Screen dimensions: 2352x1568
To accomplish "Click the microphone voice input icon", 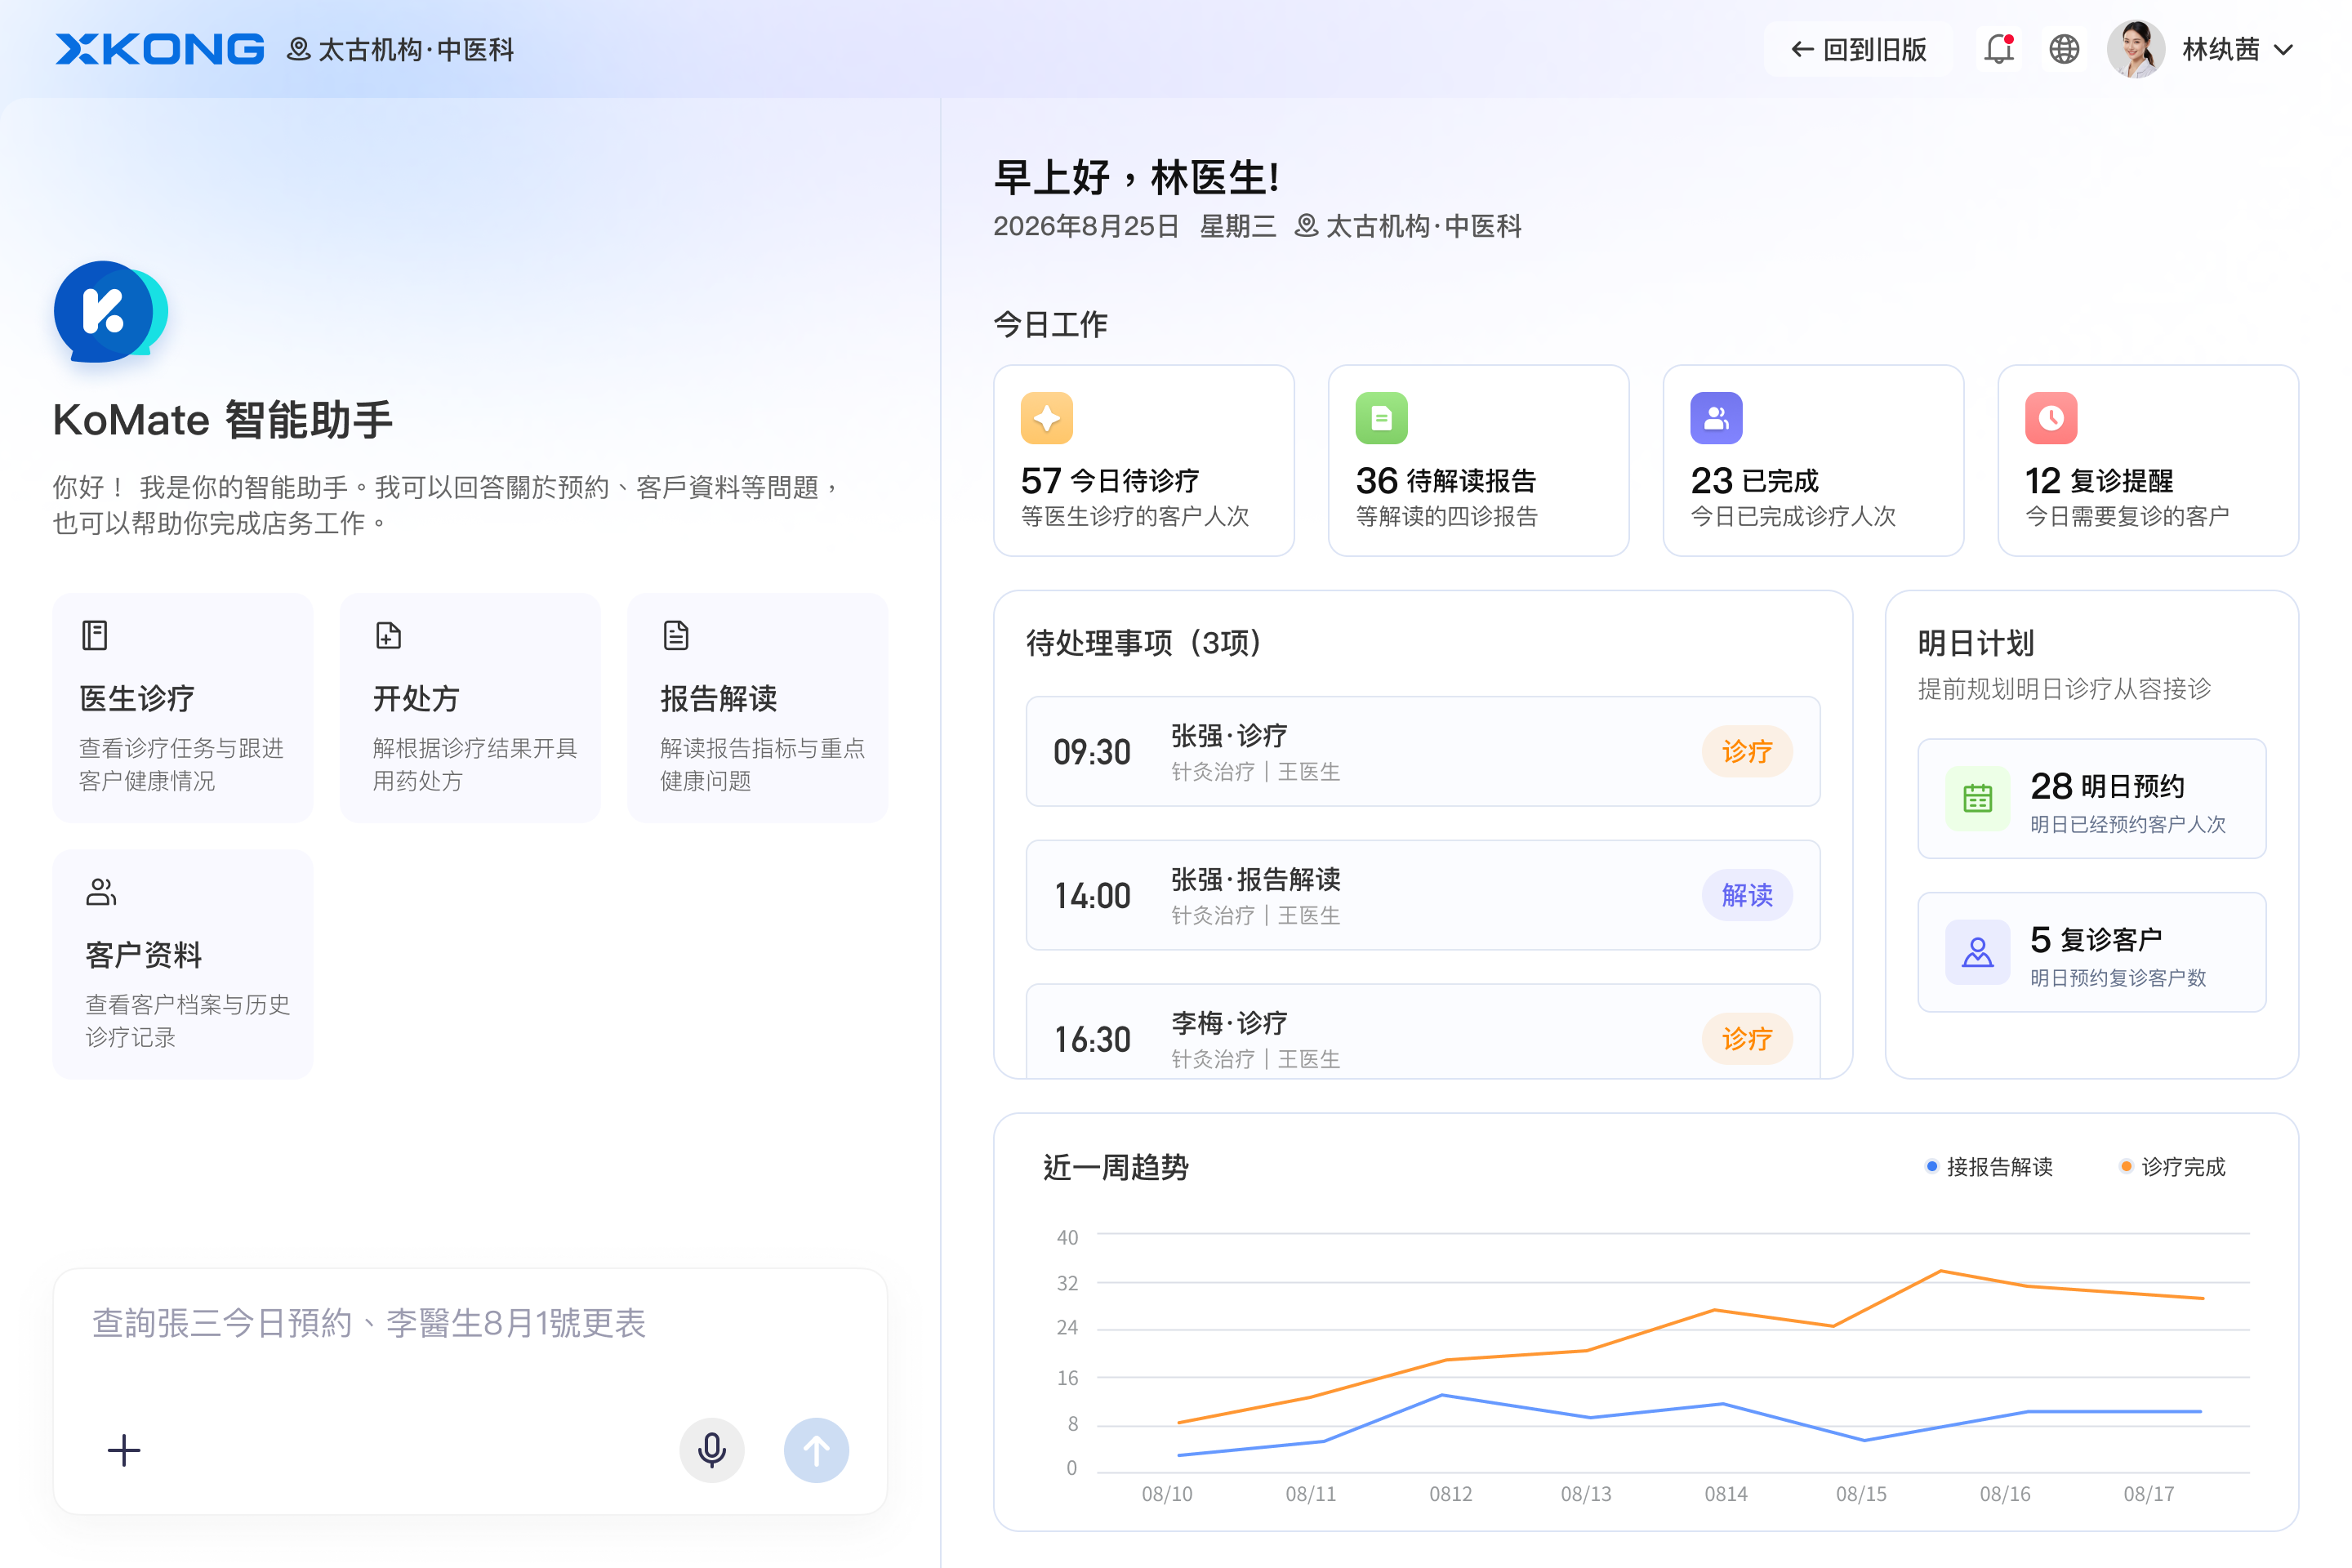I will coord(712,1450).
